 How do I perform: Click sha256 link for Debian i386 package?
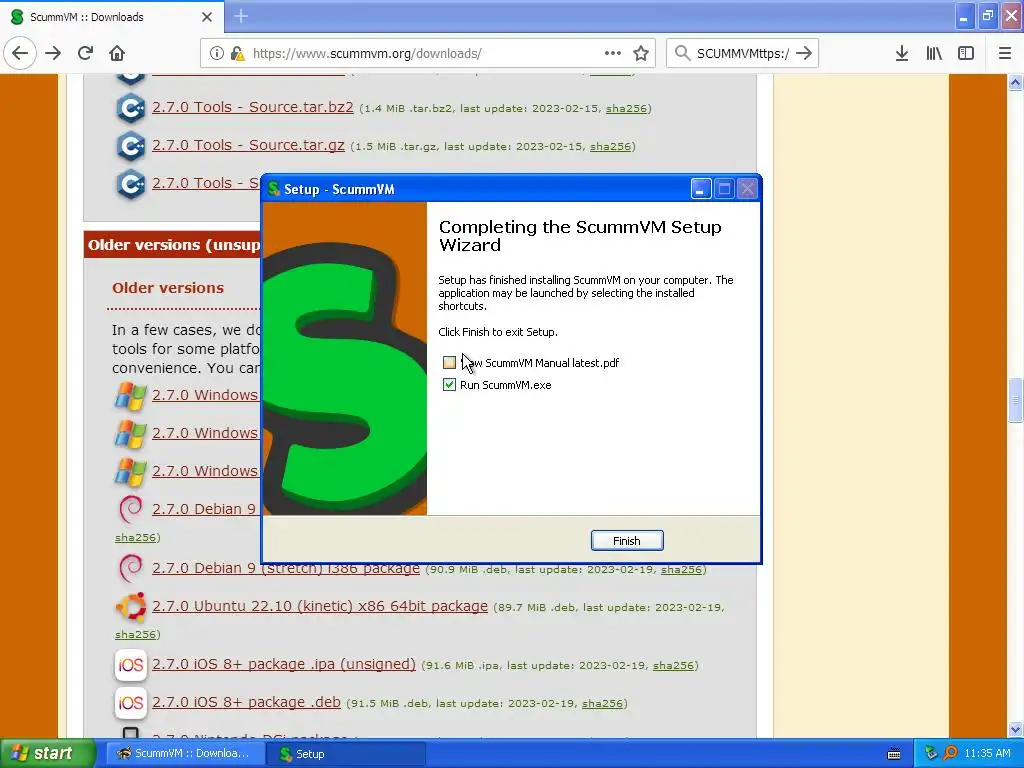point(681,569)
